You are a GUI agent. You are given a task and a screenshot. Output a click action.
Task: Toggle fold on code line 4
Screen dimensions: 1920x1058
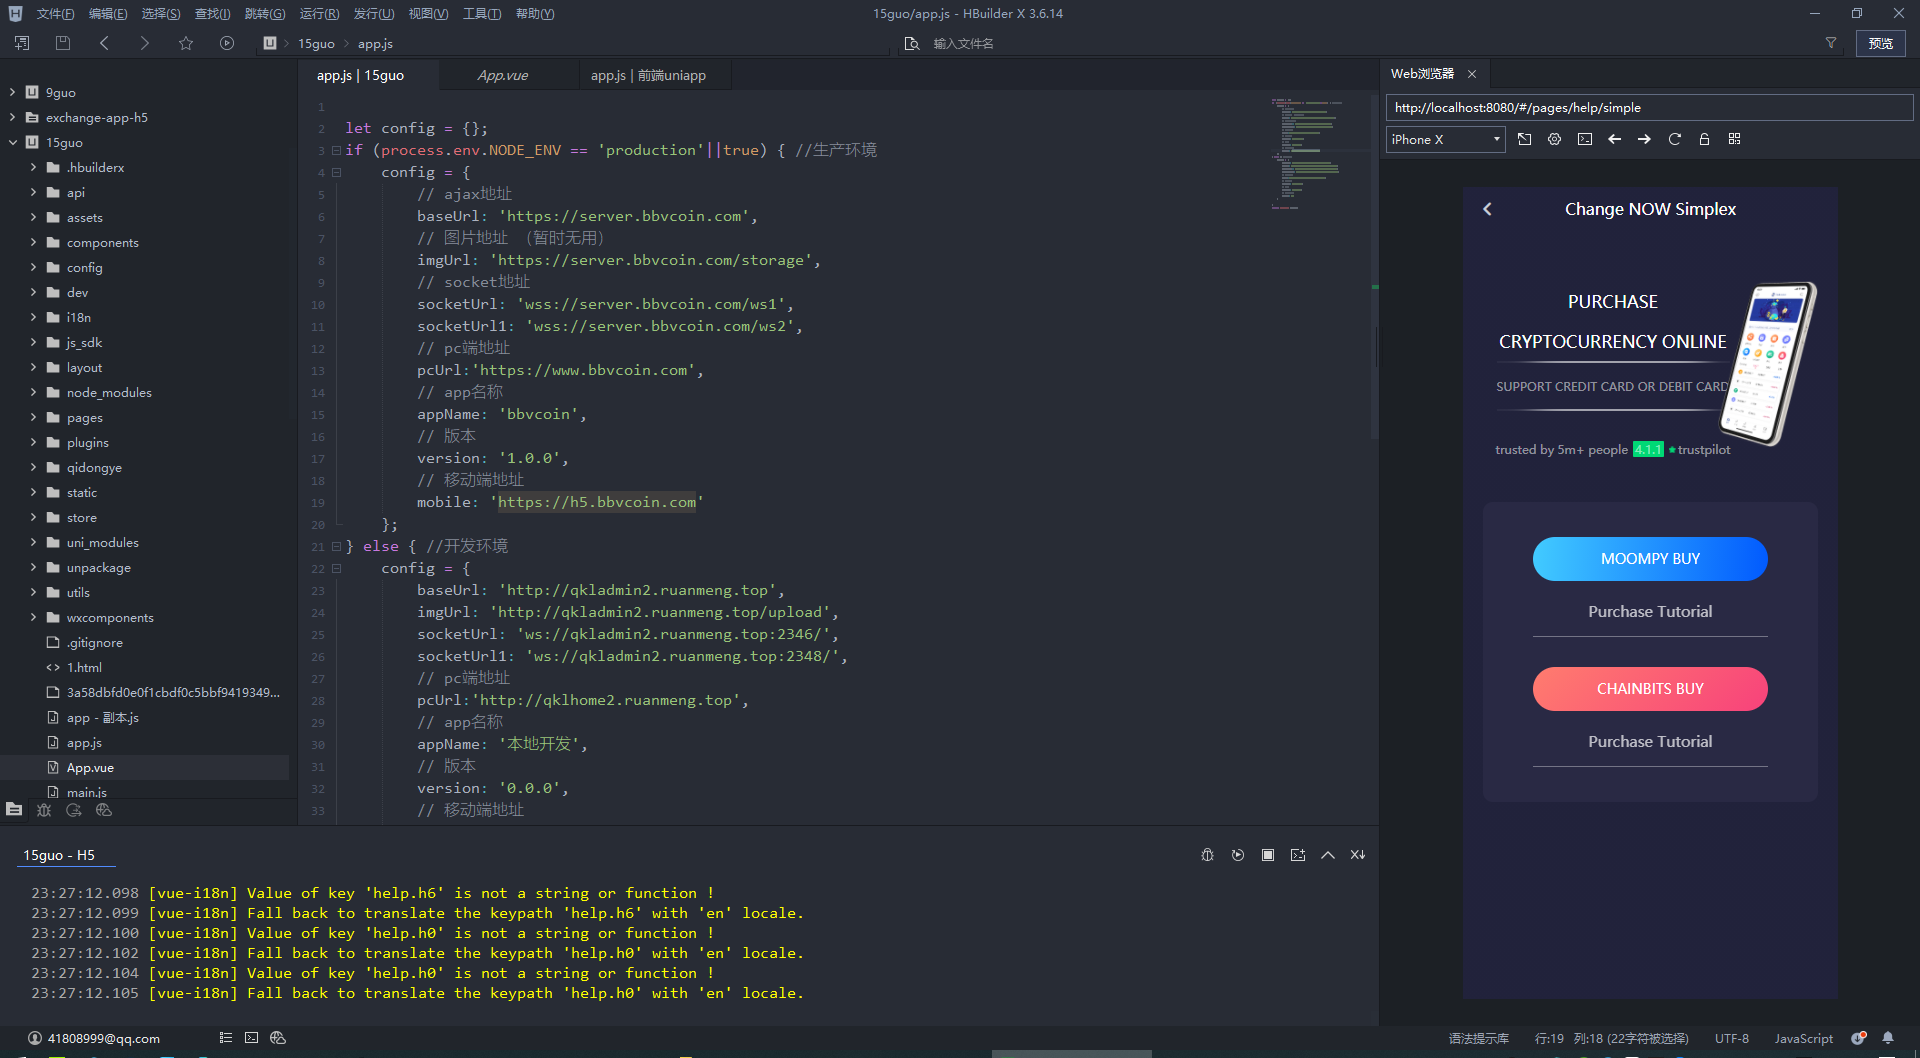[x=336, y=172]
